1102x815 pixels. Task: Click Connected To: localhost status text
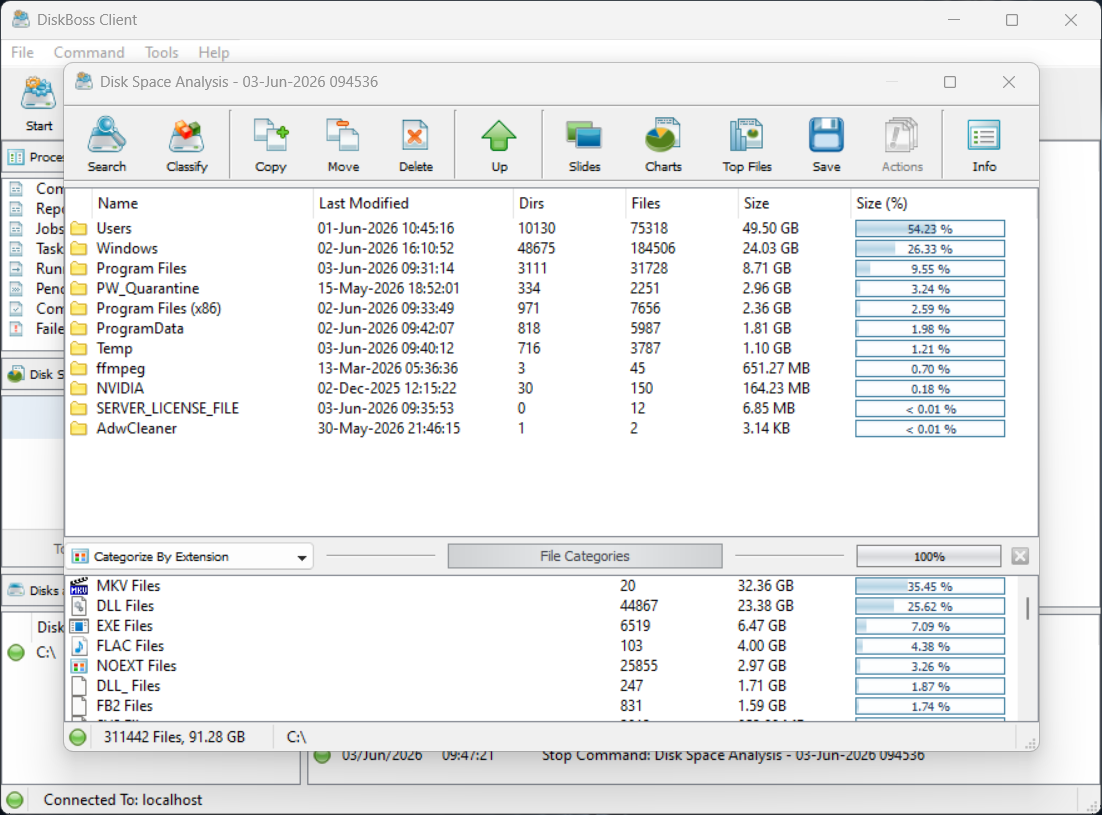tap(123, 800)
